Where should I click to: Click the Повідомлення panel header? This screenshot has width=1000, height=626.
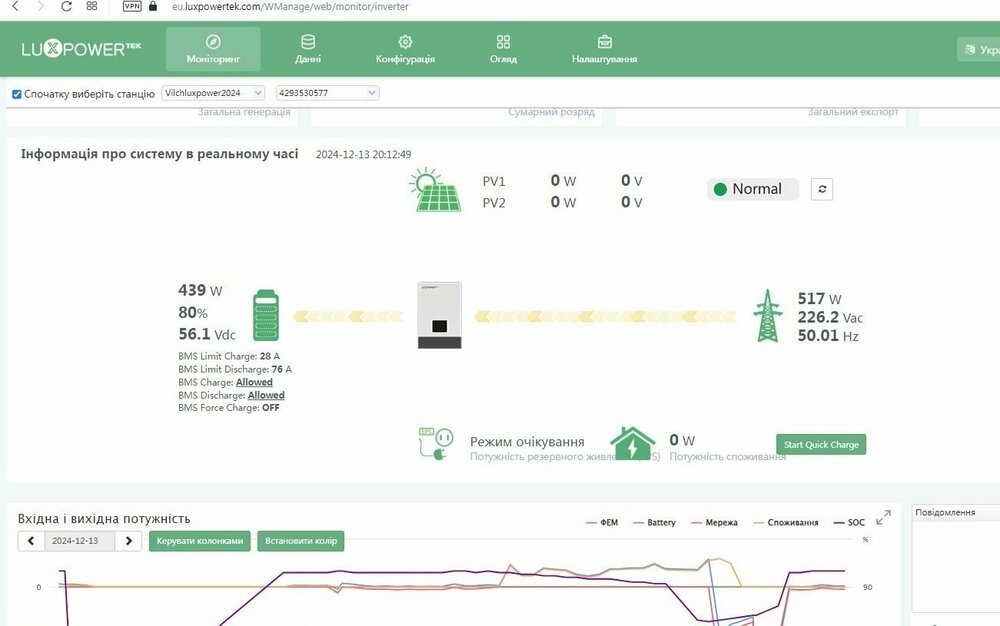(x=956, y=512)
